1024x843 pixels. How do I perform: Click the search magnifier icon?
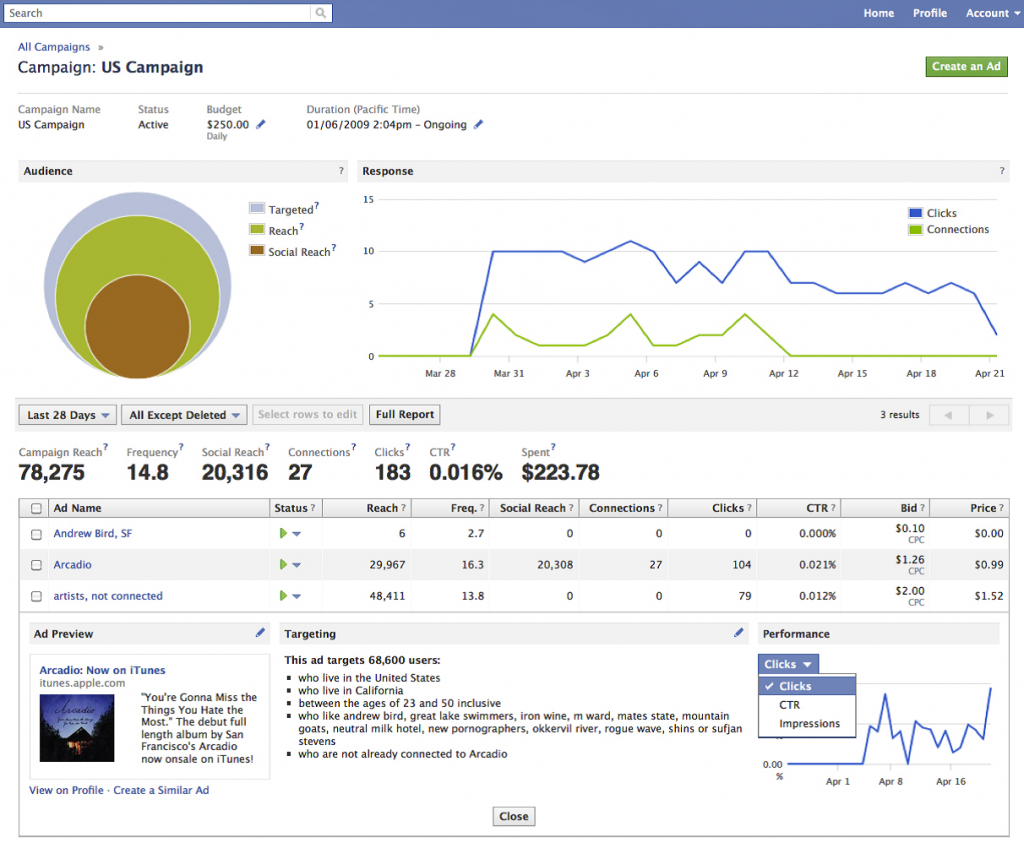[320, 13]
